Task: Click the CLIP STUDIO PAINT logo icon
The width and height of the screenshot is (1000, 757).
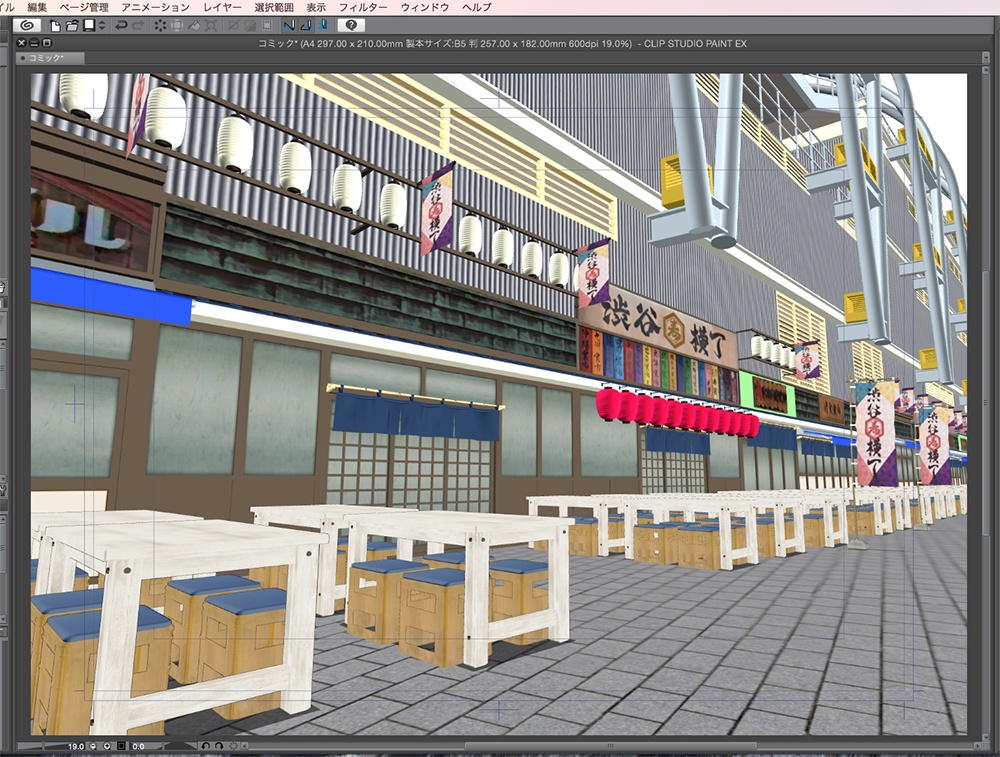Action: click(26, 27)
